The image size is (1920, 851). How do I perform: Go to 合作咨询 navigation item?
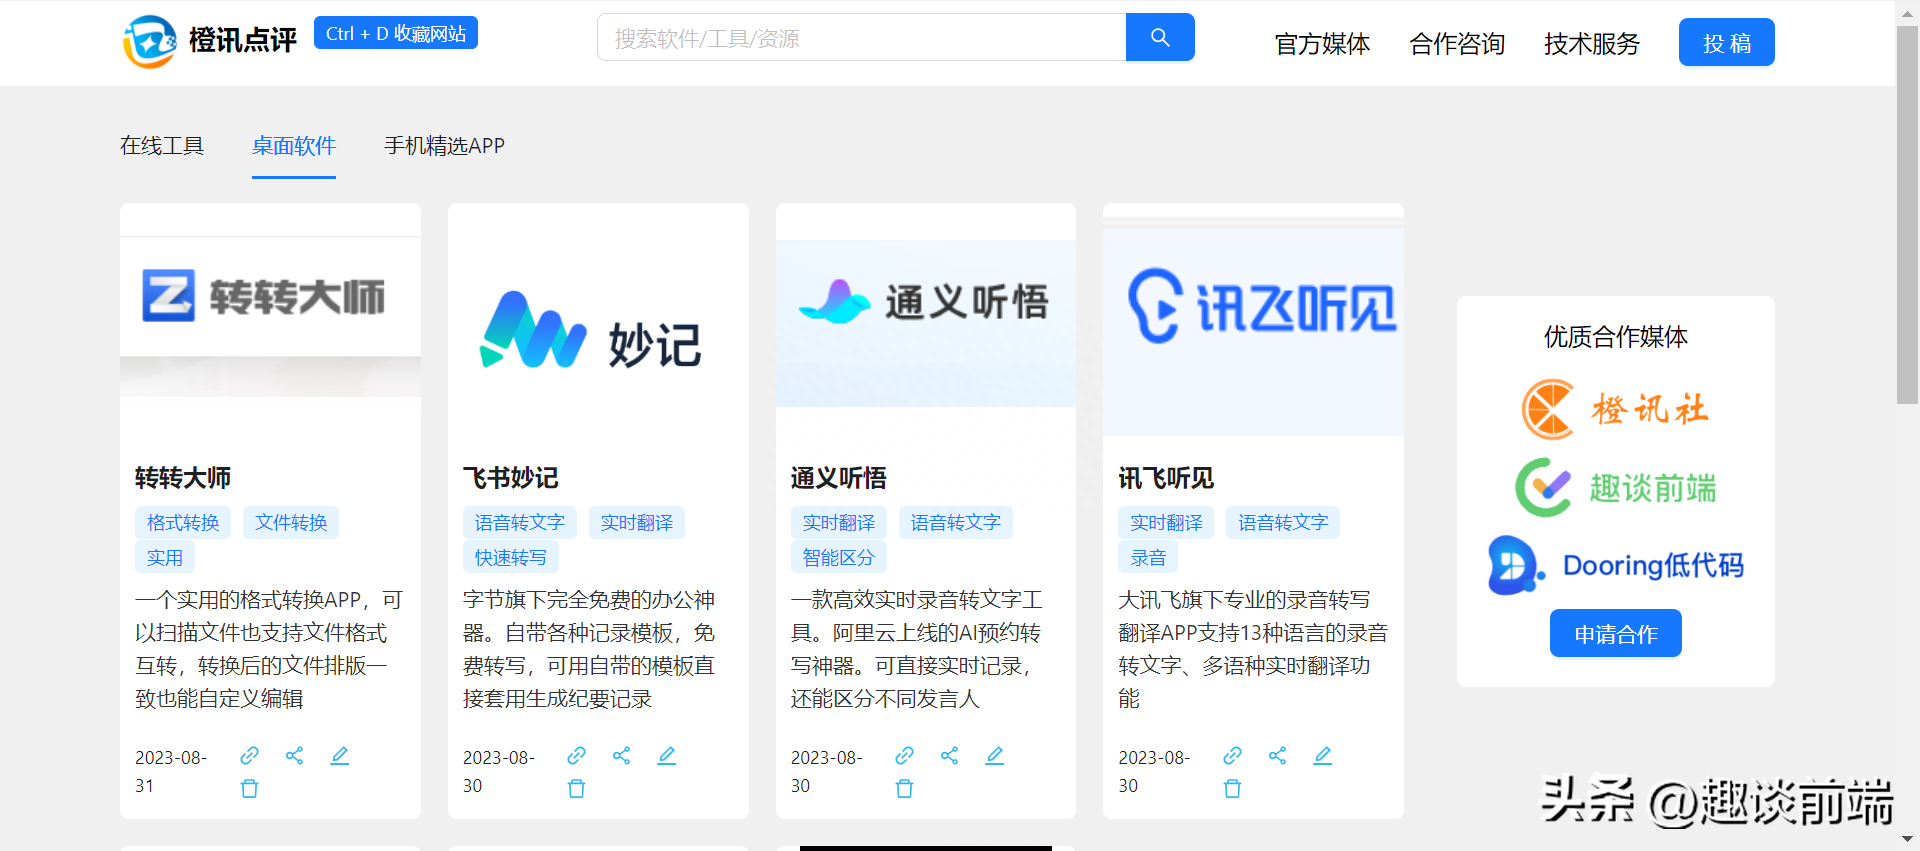pyautogui.click(x=1457, y=44)
